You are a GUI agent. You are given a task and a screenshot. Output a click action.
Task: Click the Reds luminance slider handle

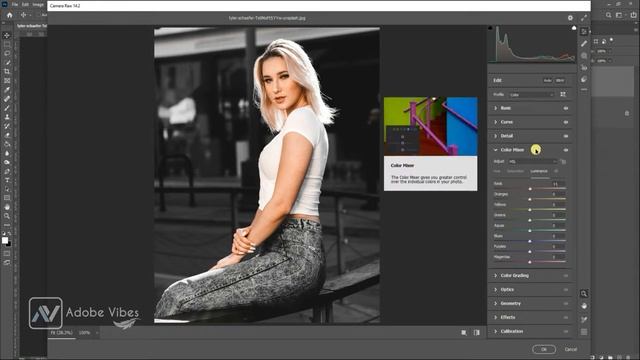(530, 189)
